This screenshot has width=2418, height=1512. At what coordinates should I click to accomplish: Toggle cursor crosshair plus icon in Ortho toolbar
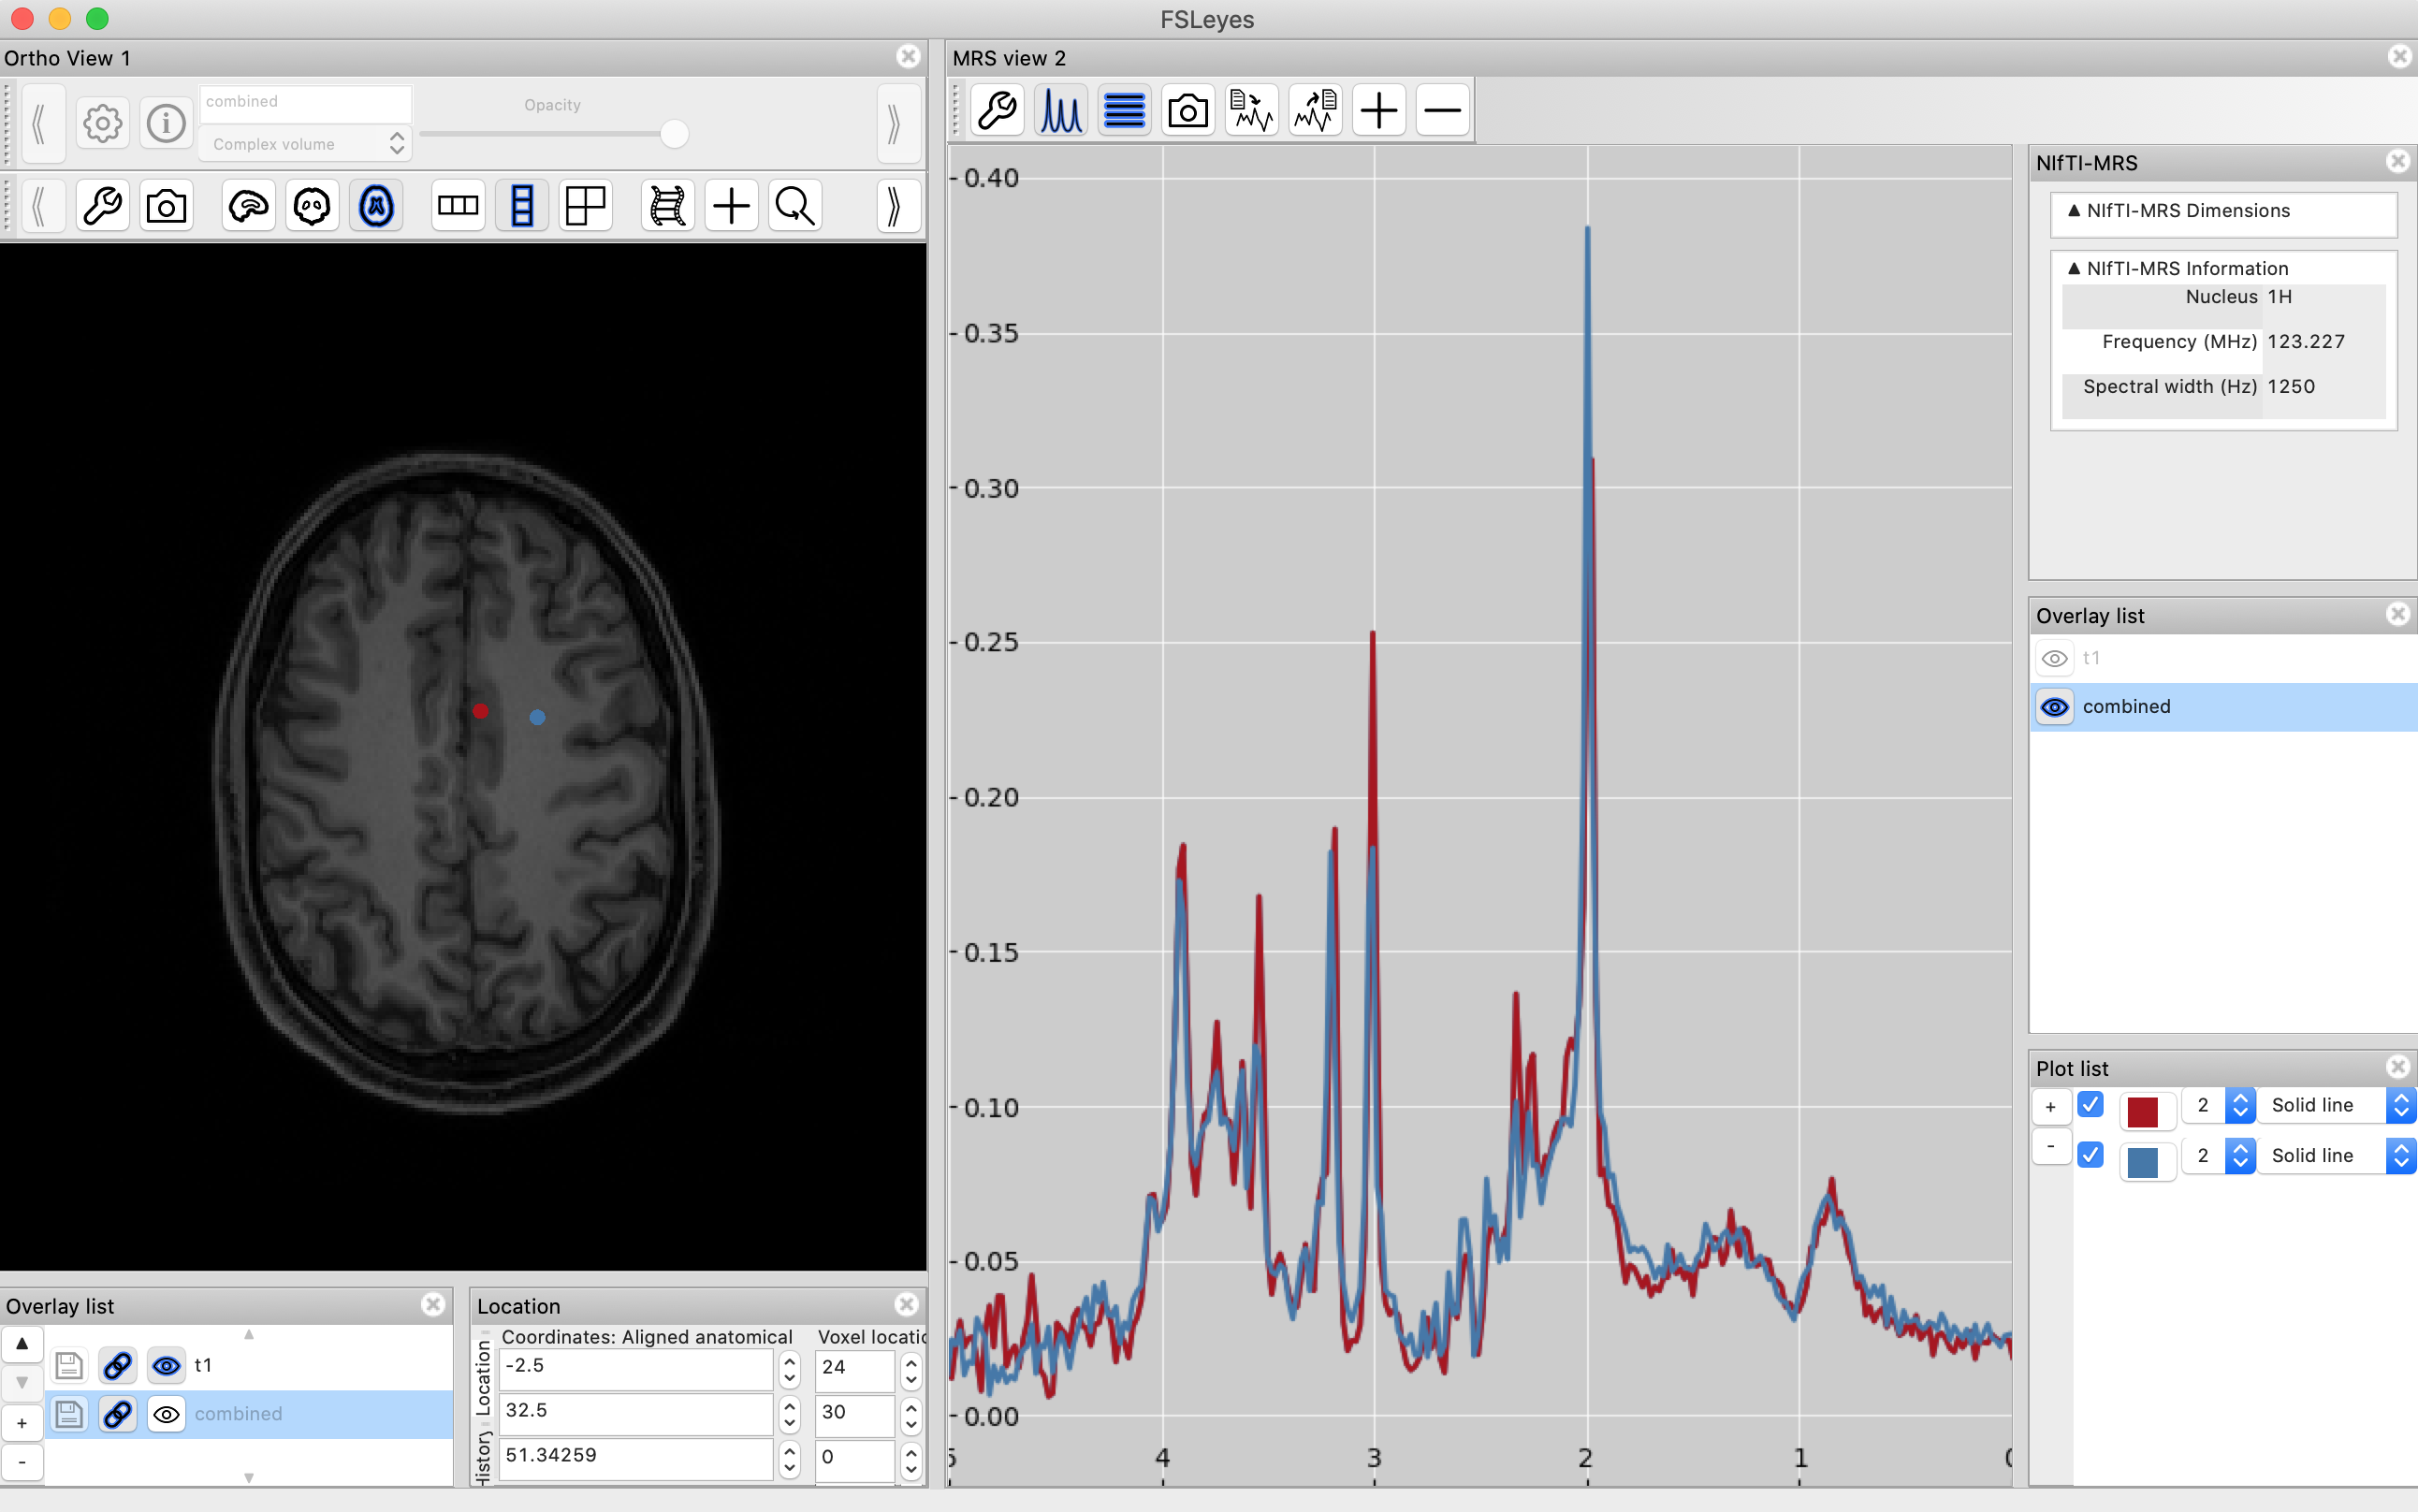click(731, 207)
